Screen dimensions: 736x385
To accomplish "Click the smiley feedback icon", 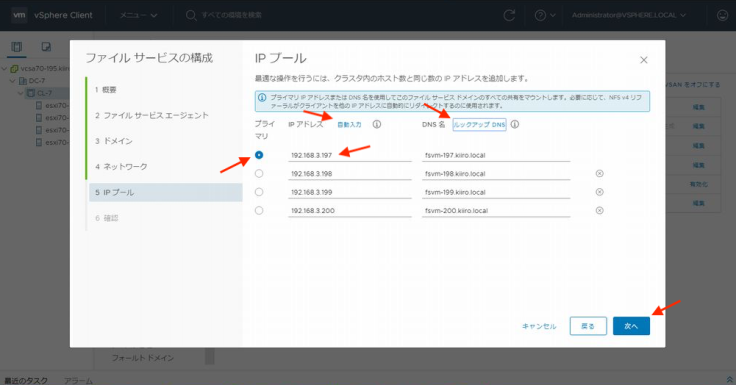I will pos(722,15).
